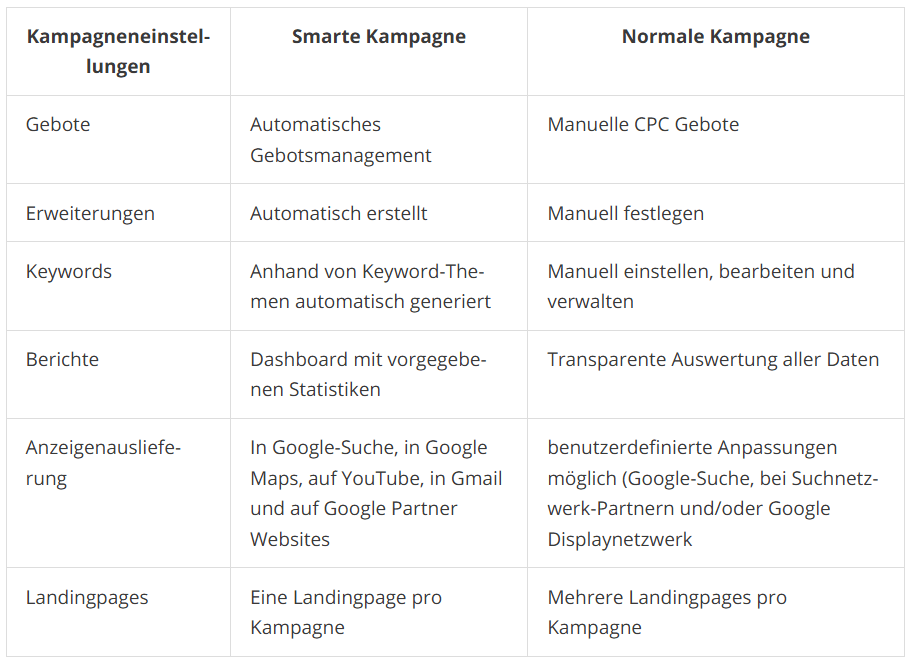
Task: Click the 'Kampagneneinstellungen' column header
Action: [x=118, y=51]
